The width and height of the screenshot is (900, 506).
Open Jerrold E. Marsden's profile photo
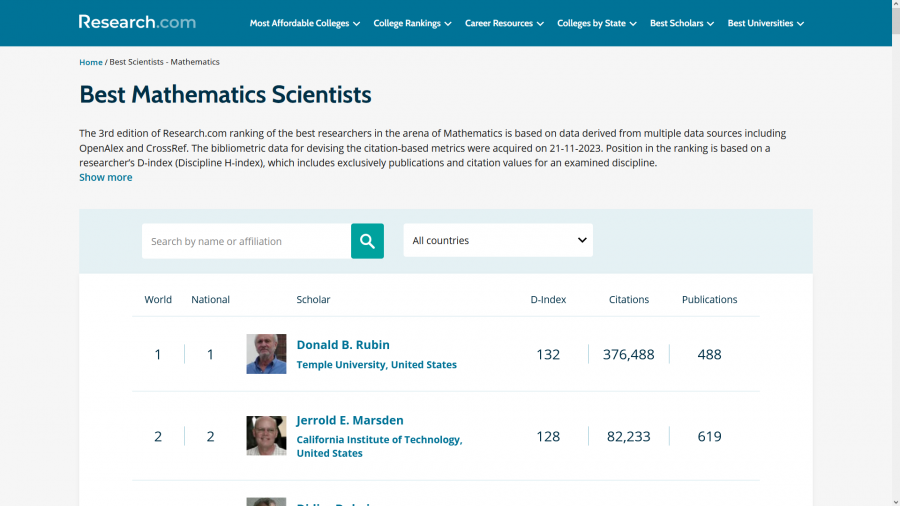pyautogui.click(x=266, y=436)
